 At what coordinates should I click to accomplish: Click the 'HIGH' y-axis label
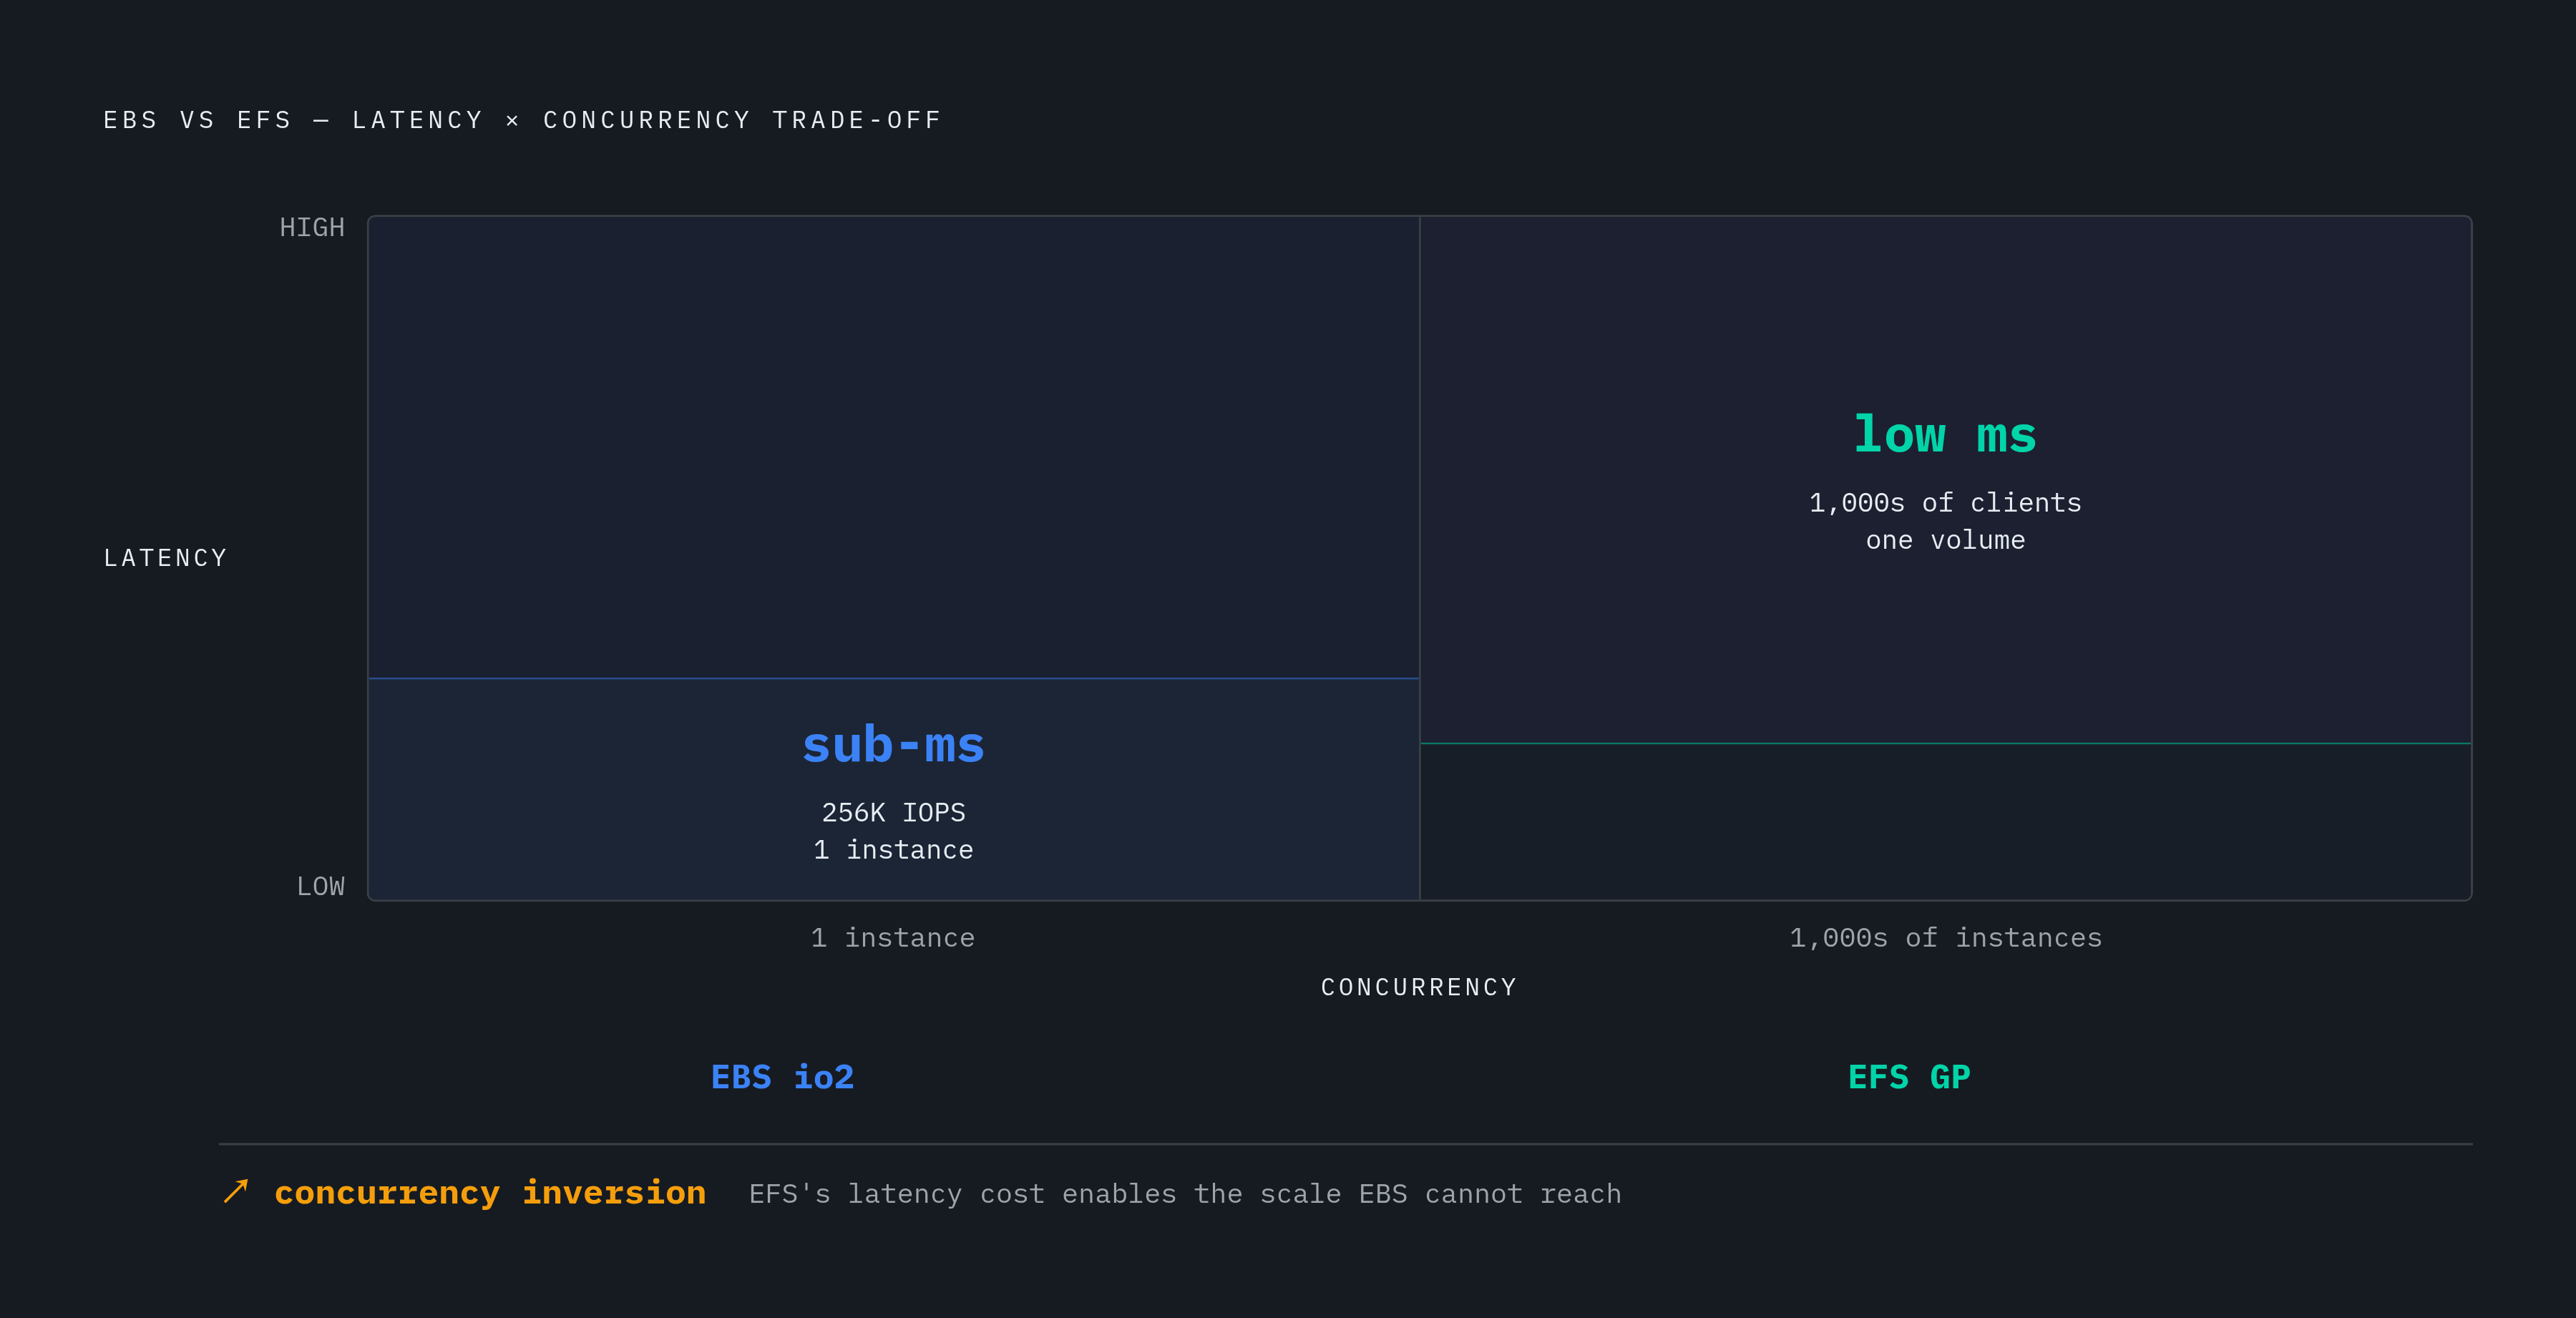click(x=312, y=228)
